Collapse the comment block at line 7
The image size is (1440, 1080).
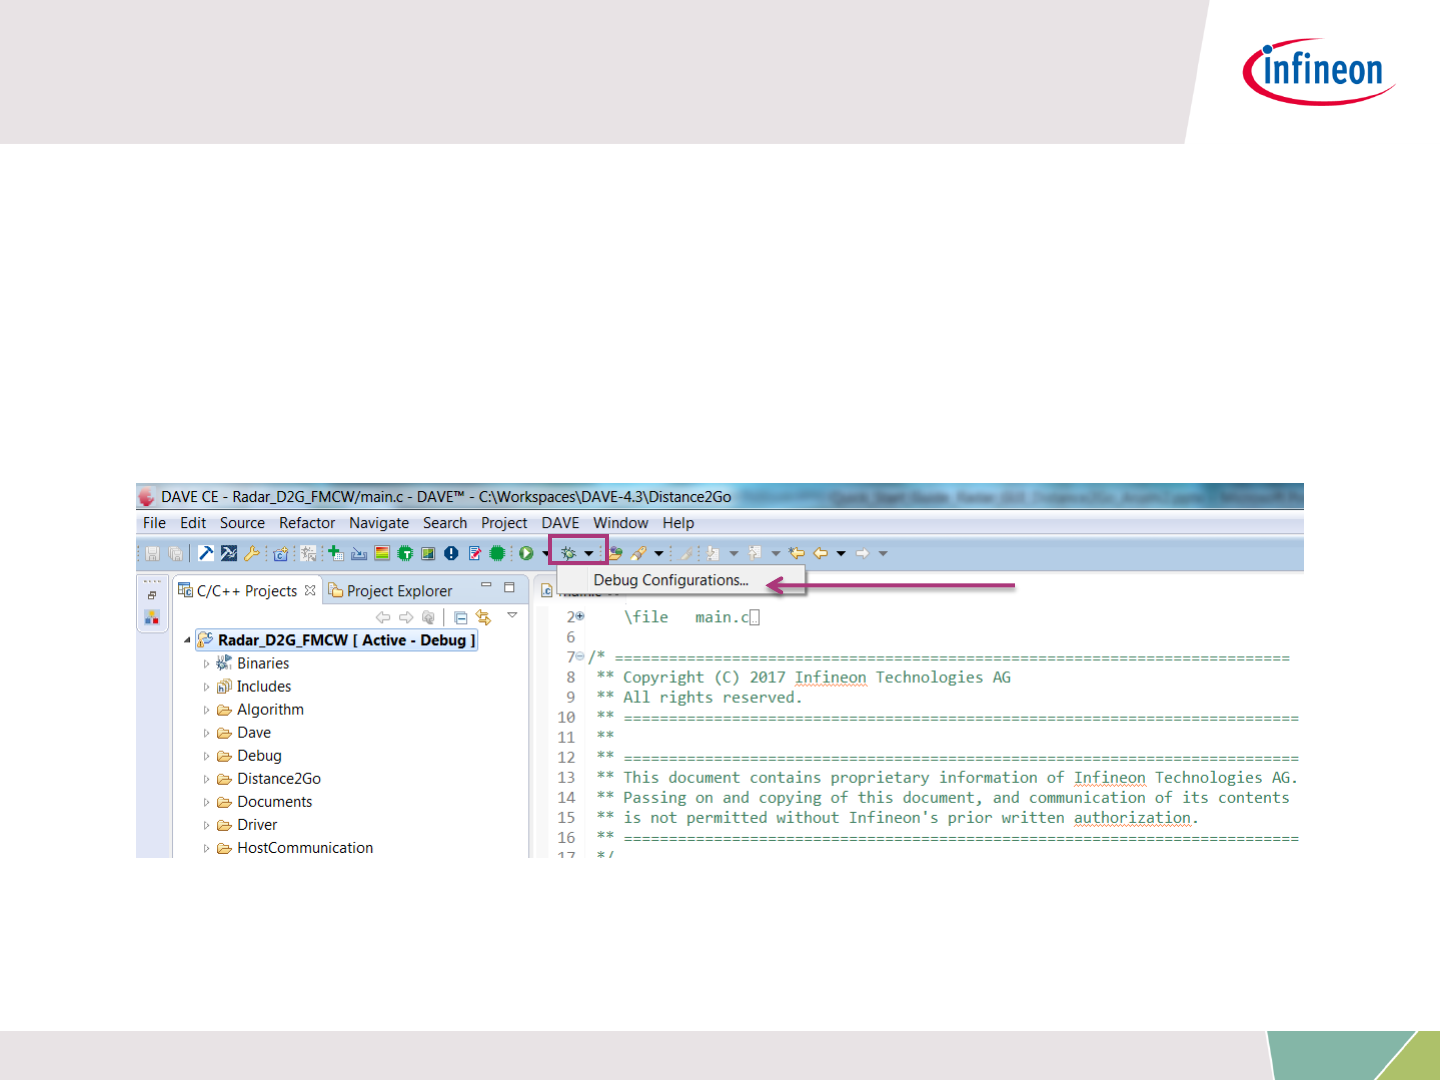[x=580, y=656]
